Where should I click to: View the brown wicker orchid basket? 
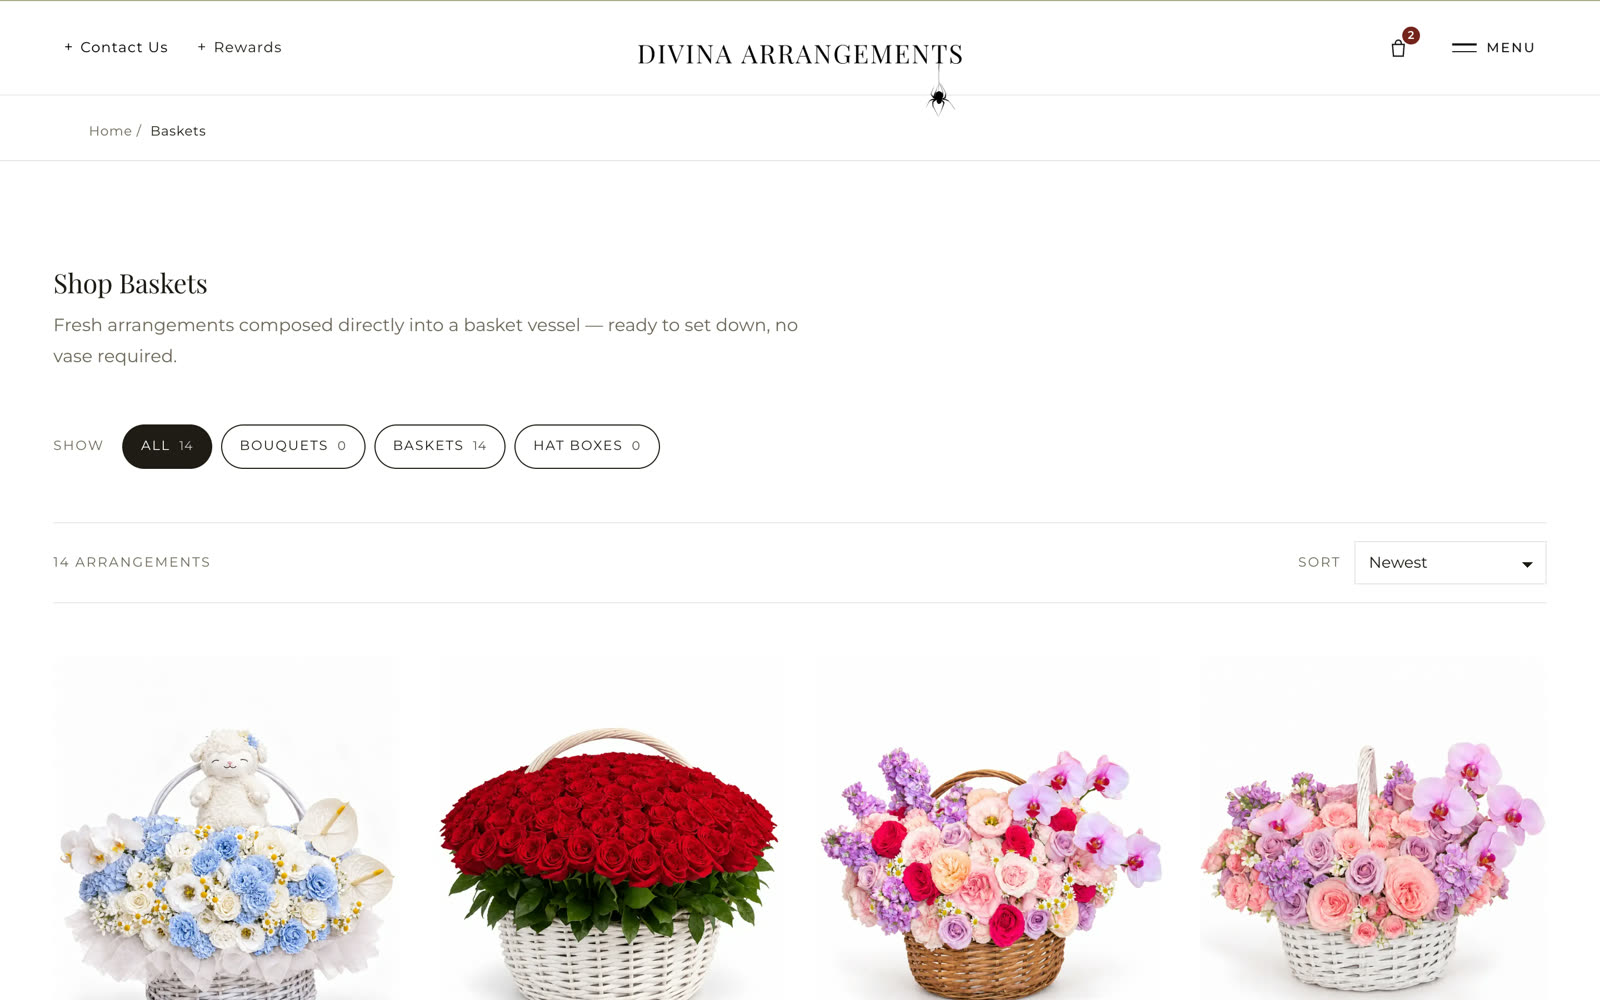point(991,828)
